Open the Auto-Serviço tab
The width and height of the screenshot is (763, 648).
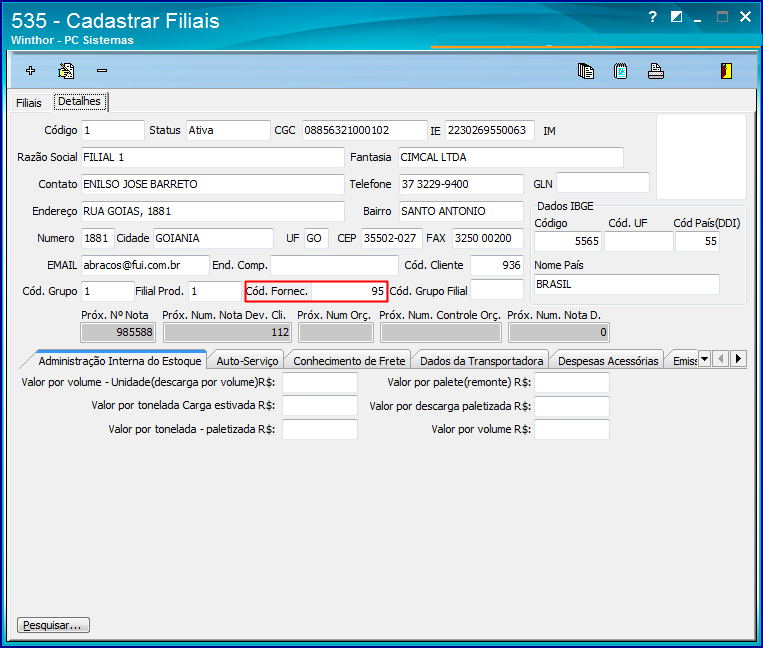click(x=247, y=361)
